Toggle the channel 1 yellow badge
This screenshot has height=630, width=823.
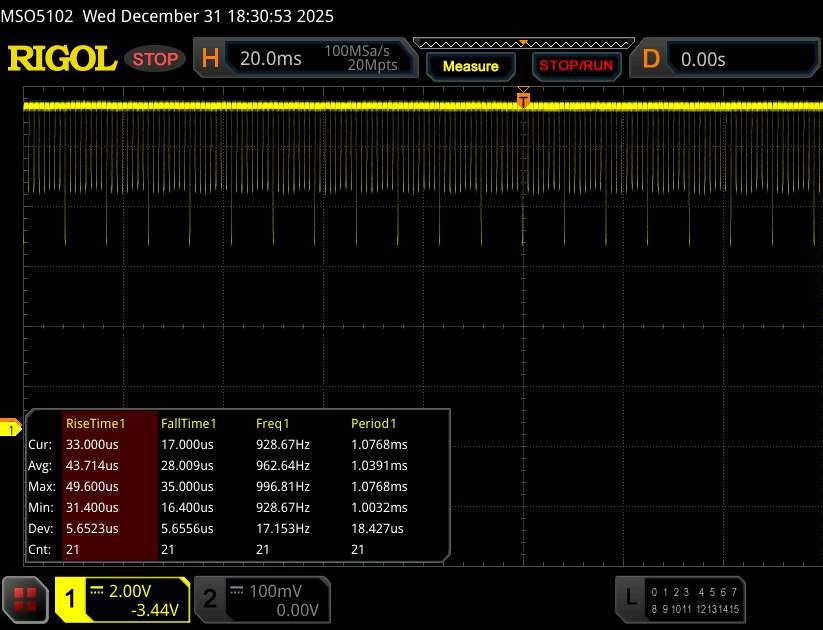[x=72, y=598]
